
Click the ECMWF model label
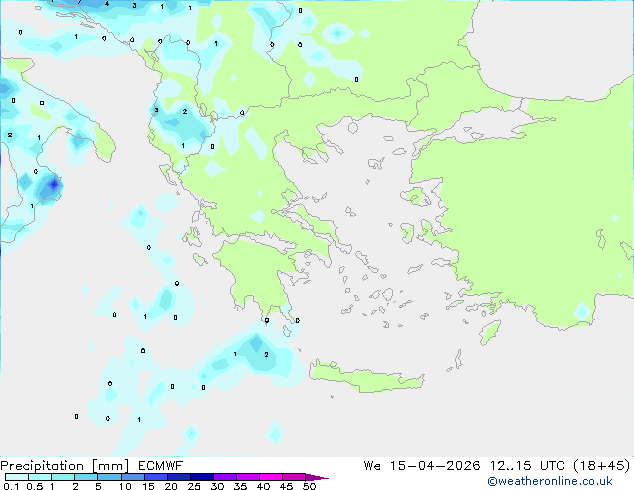point(161,466)
